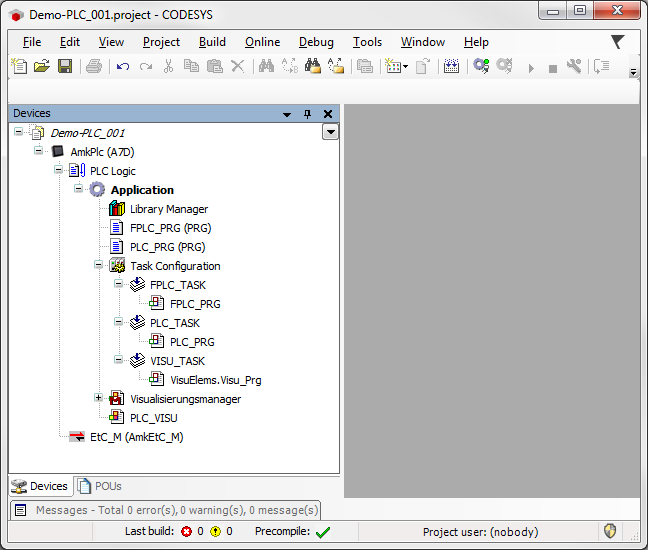
Task: Click the filter funnel icon in menu bar
Action: [617, 41]
